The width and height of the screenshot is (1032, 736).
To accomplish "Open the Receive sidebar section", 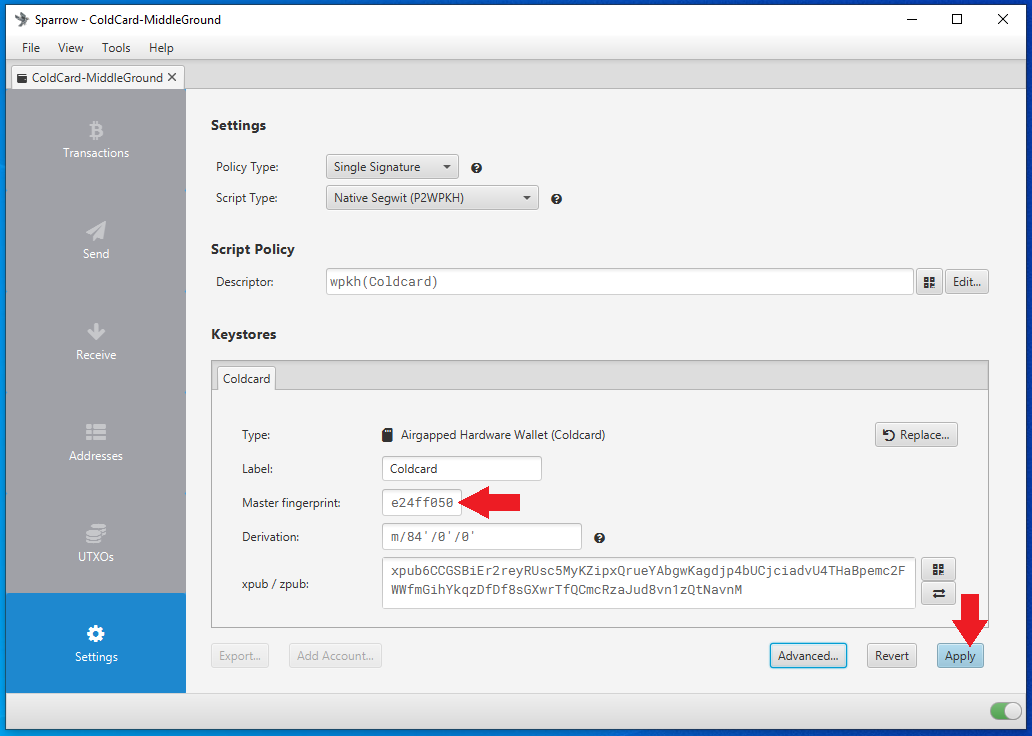I will point(96,341).
